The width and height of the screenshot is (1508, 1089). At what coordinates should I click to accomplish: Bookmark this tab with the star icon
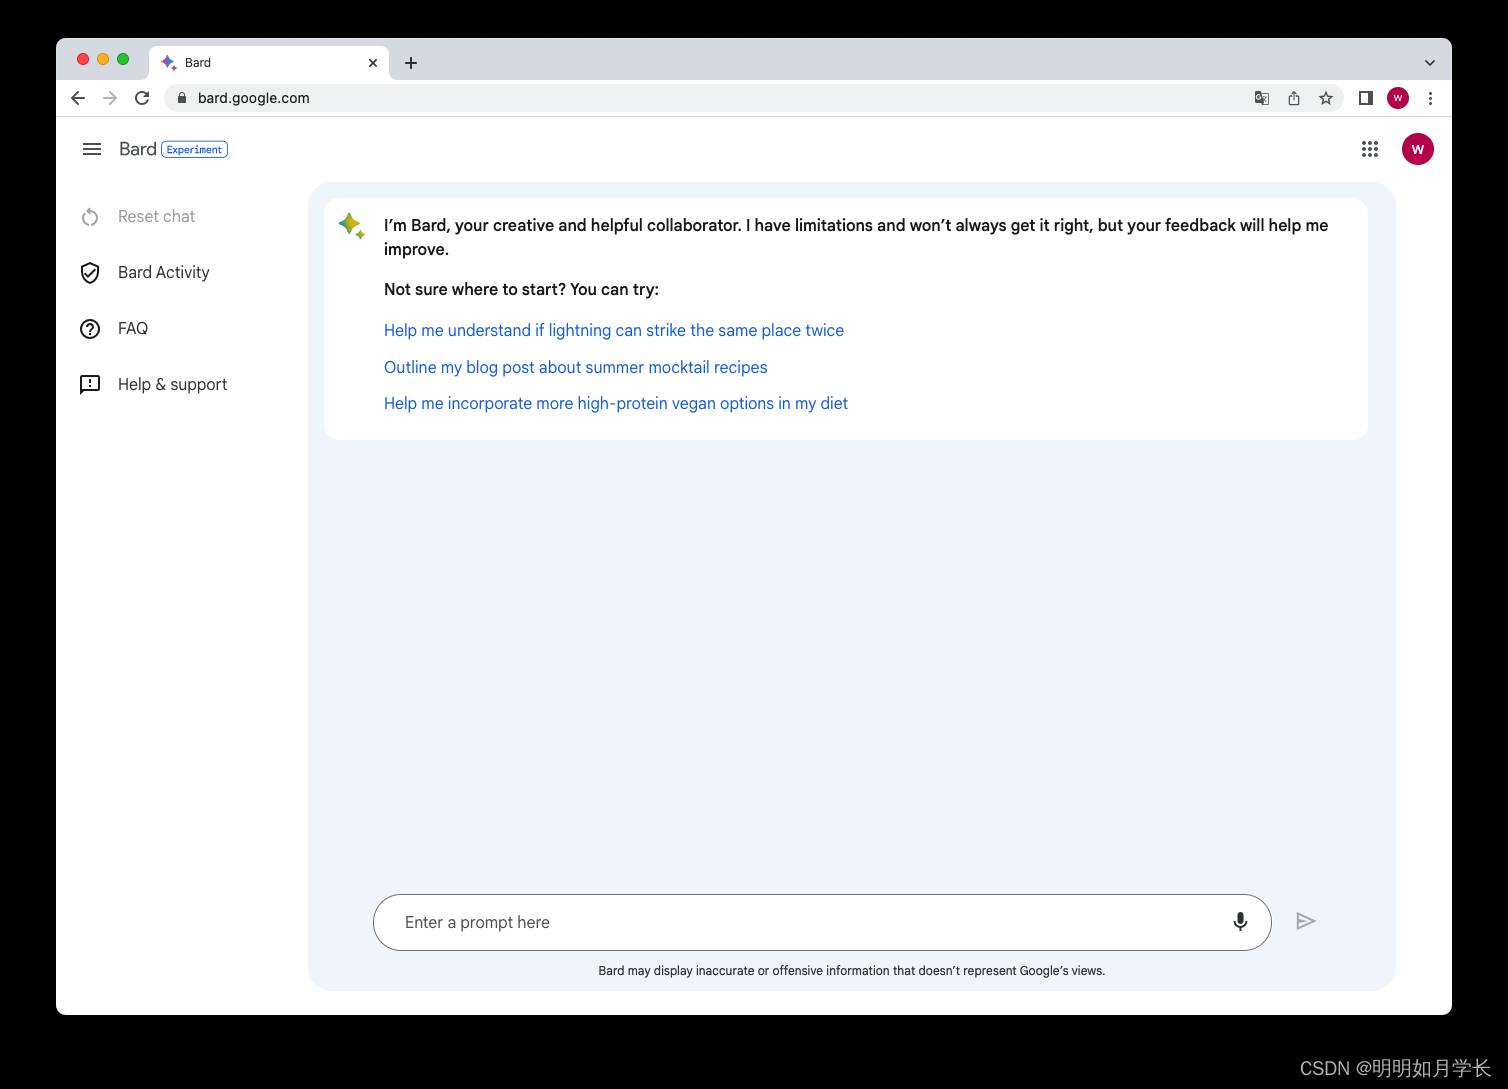(1326, 98)
